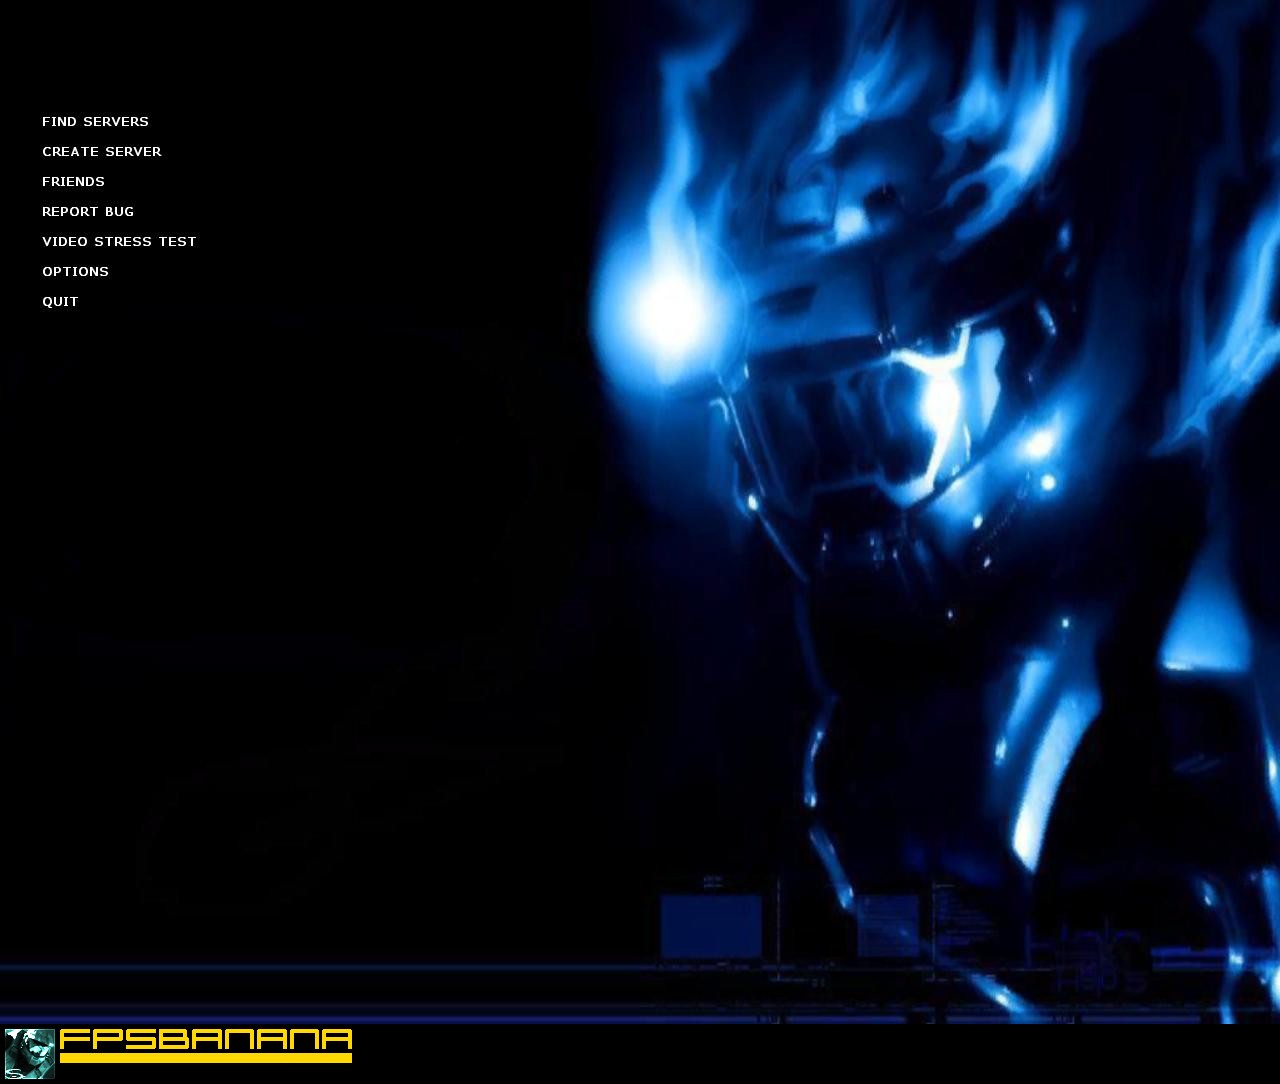This screenshot has height=1084, width=1280.
Task: Choose Report Bug in the main menu
Action: (x=88, y=212)
